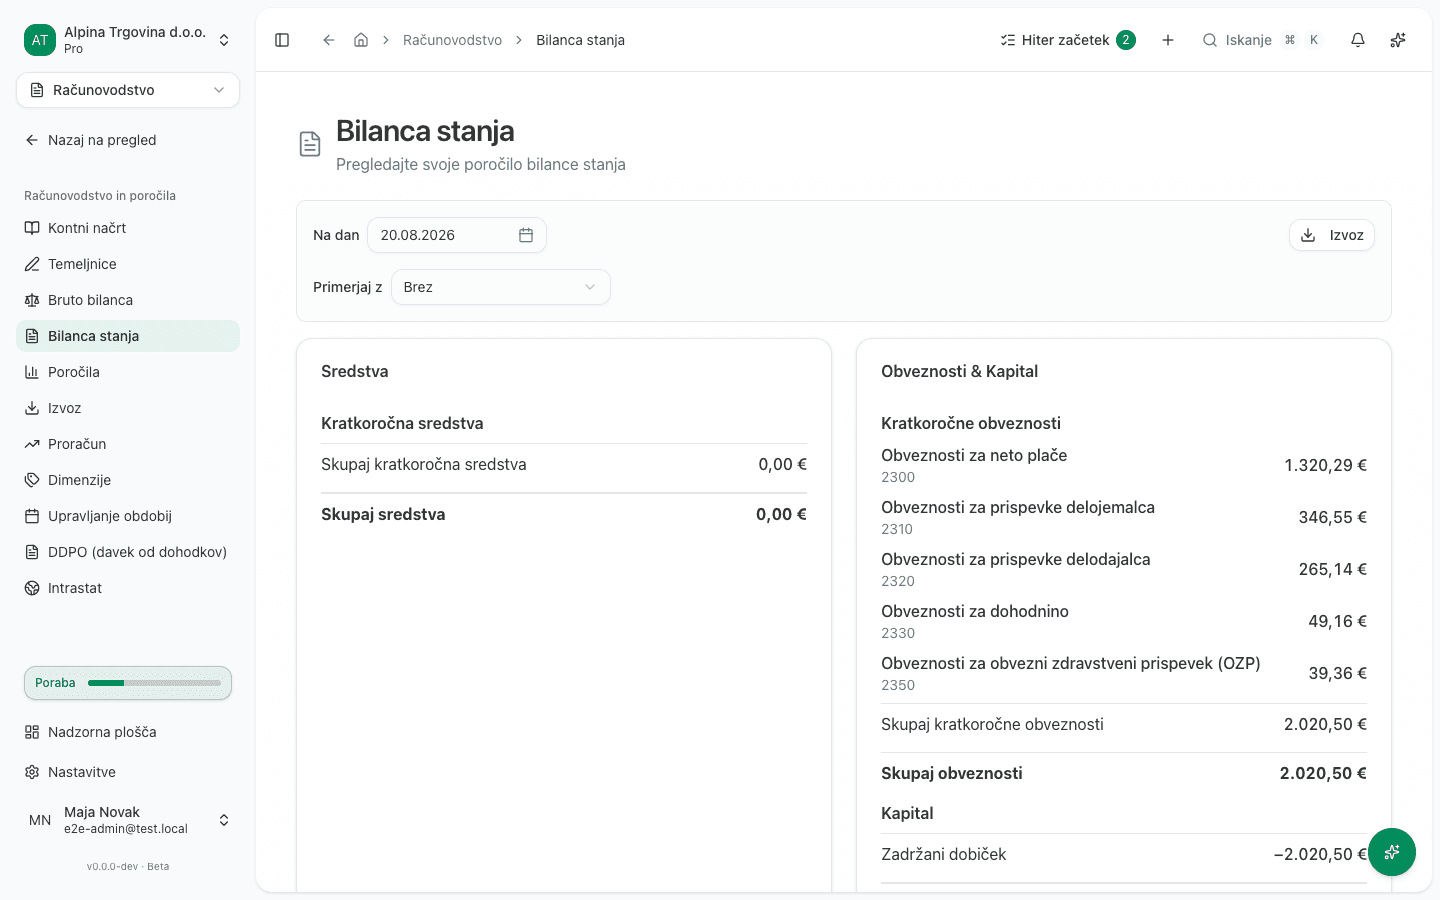
Task: Open Bruto bilanca in sidebar
Action: click(128, 300)
